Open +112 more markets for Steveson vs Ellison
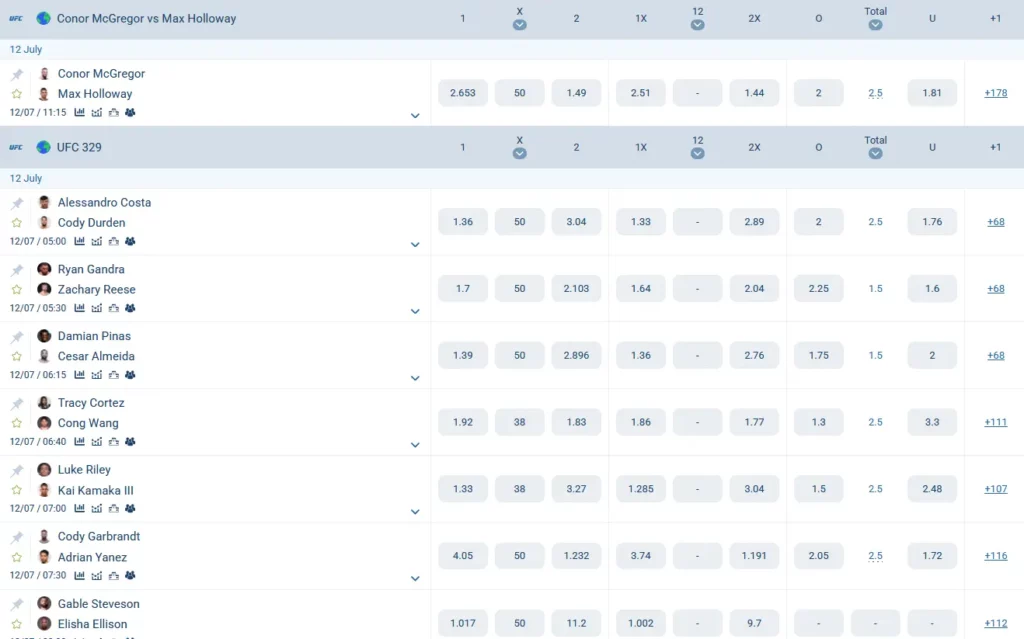Screen dimensions: 1024x639 996,623
